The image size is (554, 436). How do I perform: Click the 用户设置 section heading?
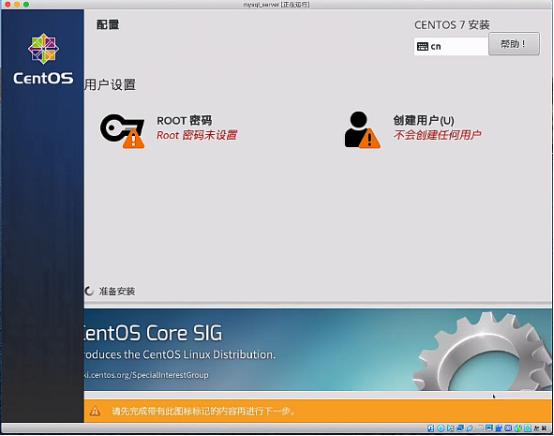(x=110, y=85)
